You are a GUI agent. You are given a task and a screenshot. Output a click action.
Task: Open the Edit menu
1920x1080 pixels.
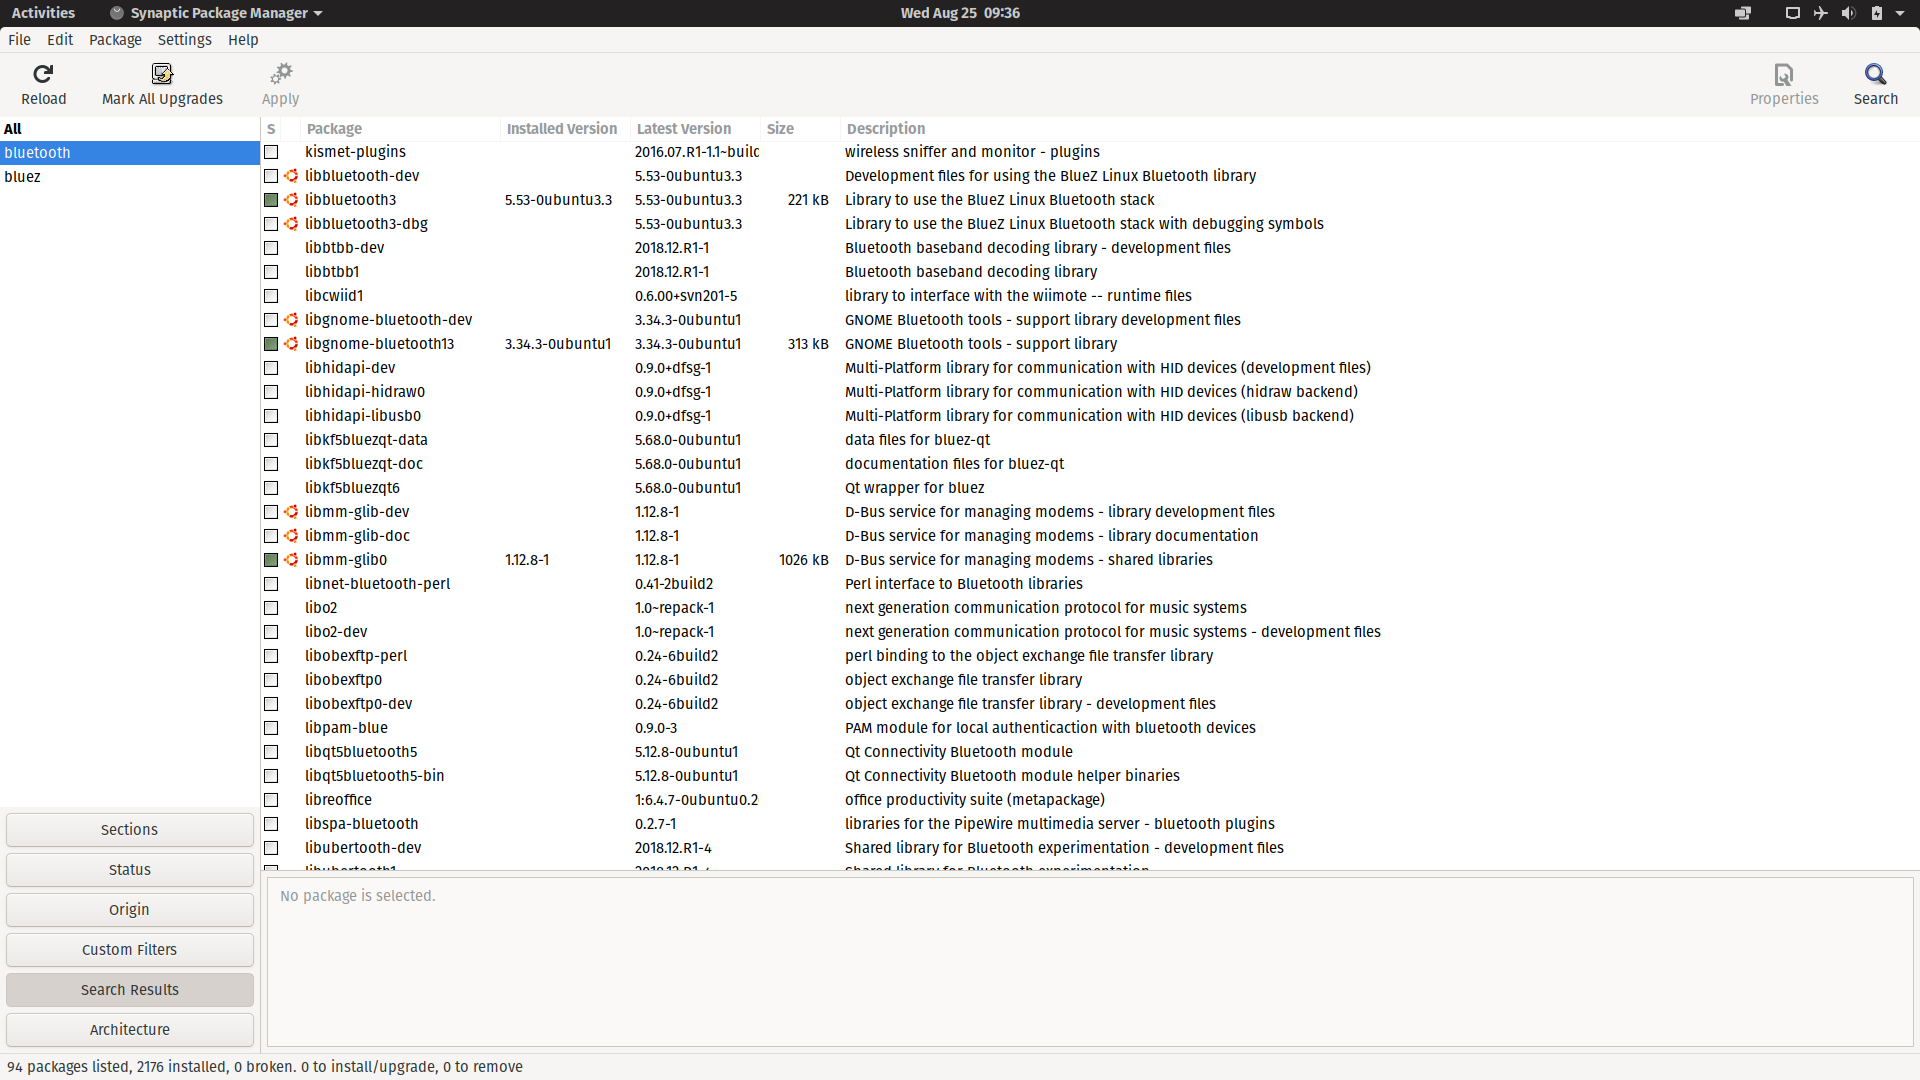[60, 40]
